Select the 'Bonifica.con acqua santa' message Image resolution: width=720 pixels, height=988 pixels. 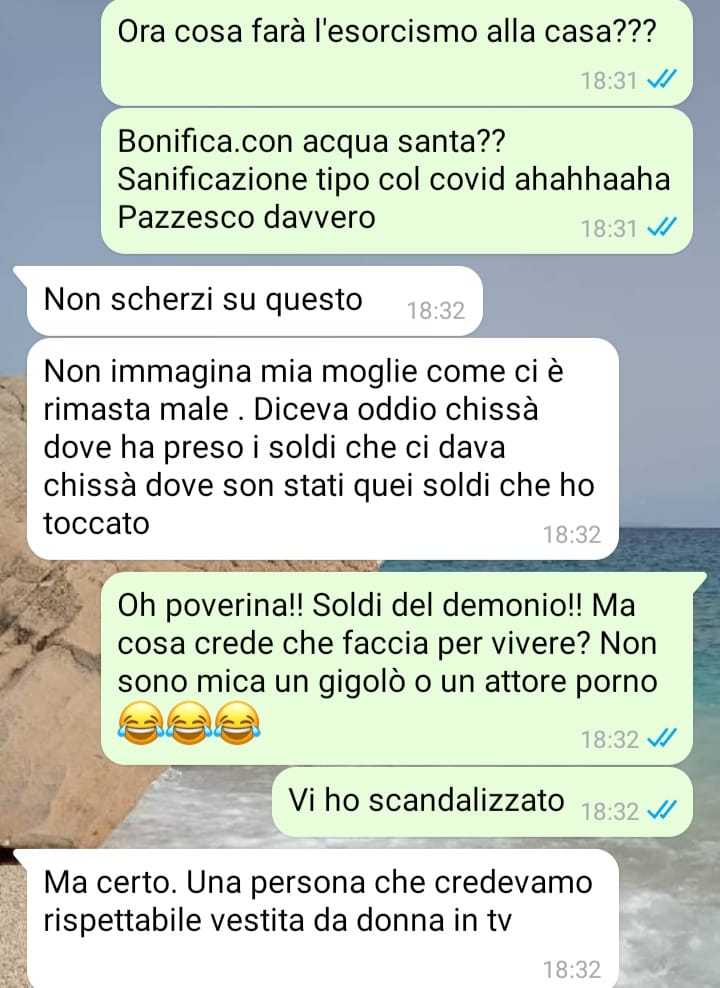397,181
